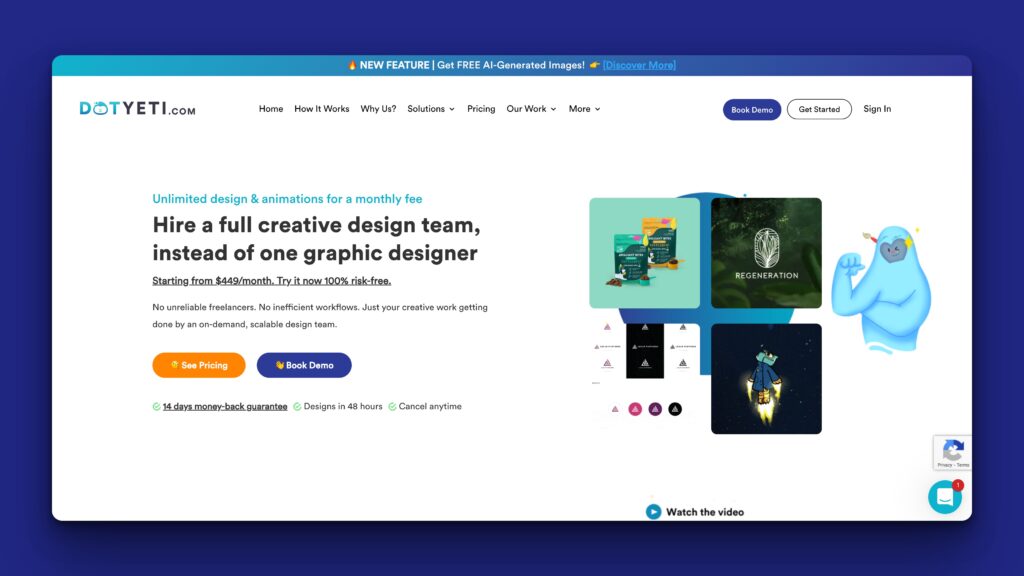Click the Designs in 48 hours text
The height and width of the screenshot is (576, 1024).
(343, 406)
